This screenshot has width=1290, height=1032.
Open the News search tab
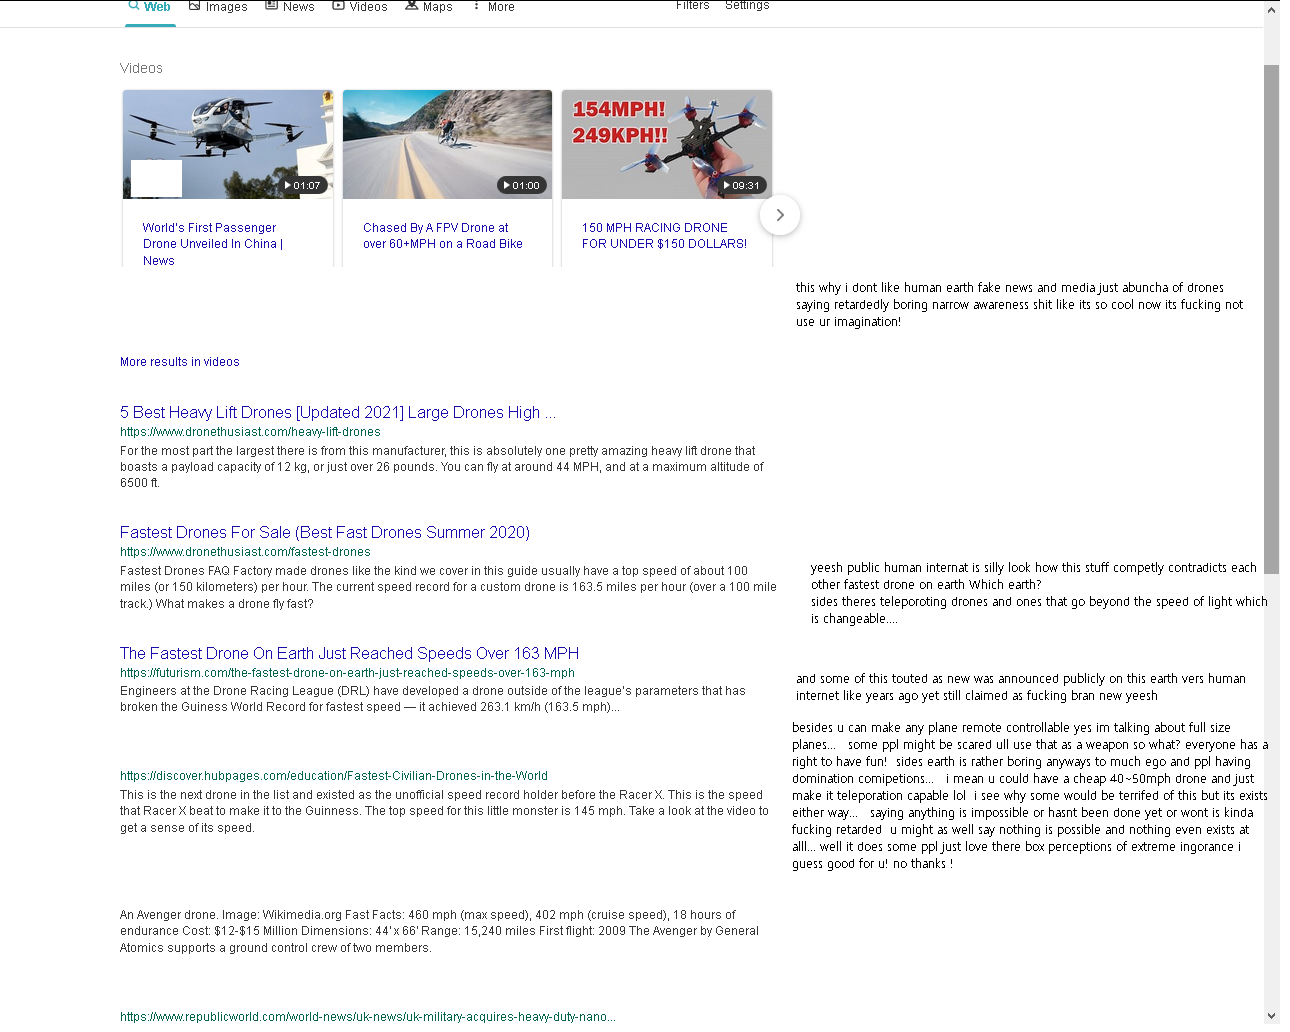[290, 7]
